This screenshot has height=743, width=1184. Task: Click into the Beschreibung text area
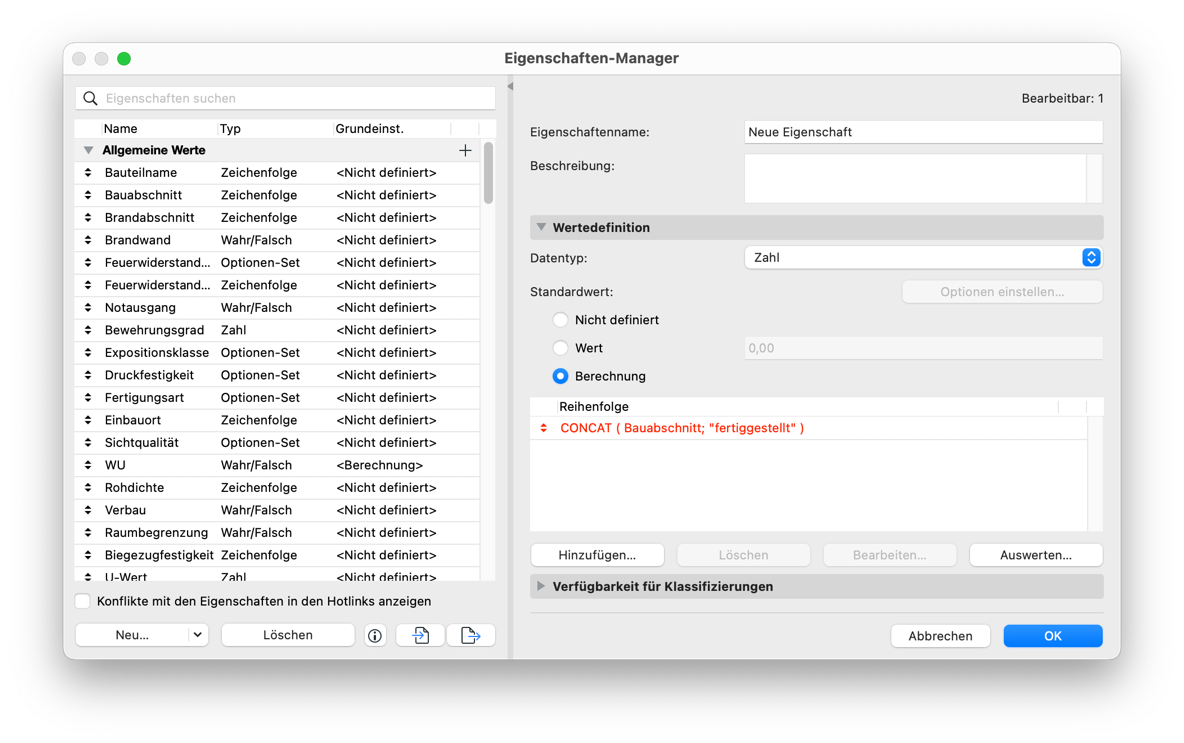pyautogui.click(x=915, y=179)
